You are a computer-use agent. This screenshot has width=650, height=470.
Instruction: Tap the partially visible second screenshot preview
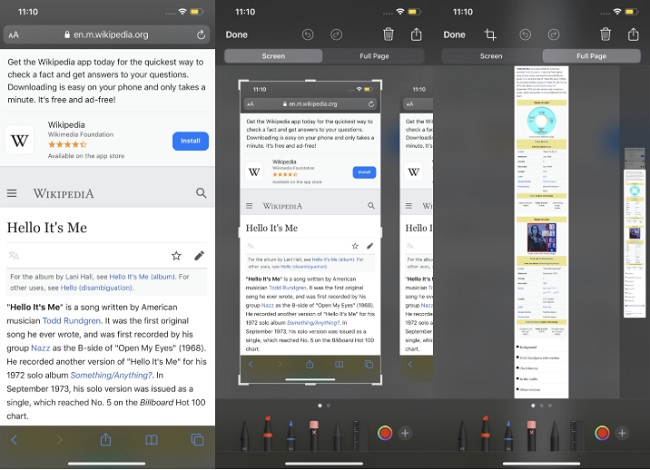point(416,226)
